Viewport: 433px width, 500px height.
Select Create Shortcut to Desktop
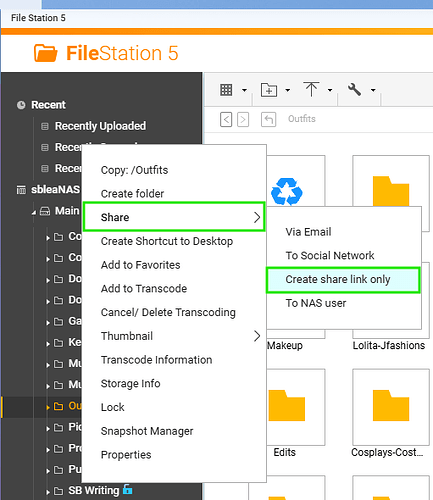click(x=167, y=241)
